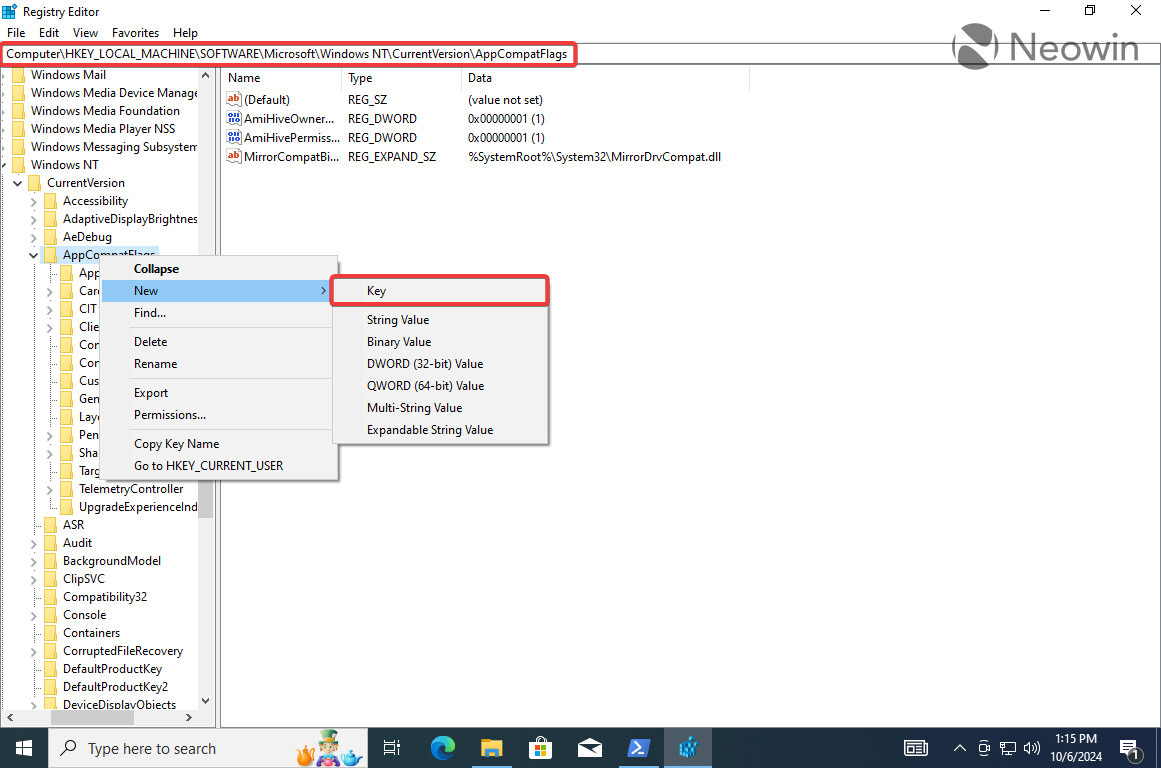Click Collapse in the context menu
The width and height of the screenshot is (1161, 768).
click(x=219, y=269)
